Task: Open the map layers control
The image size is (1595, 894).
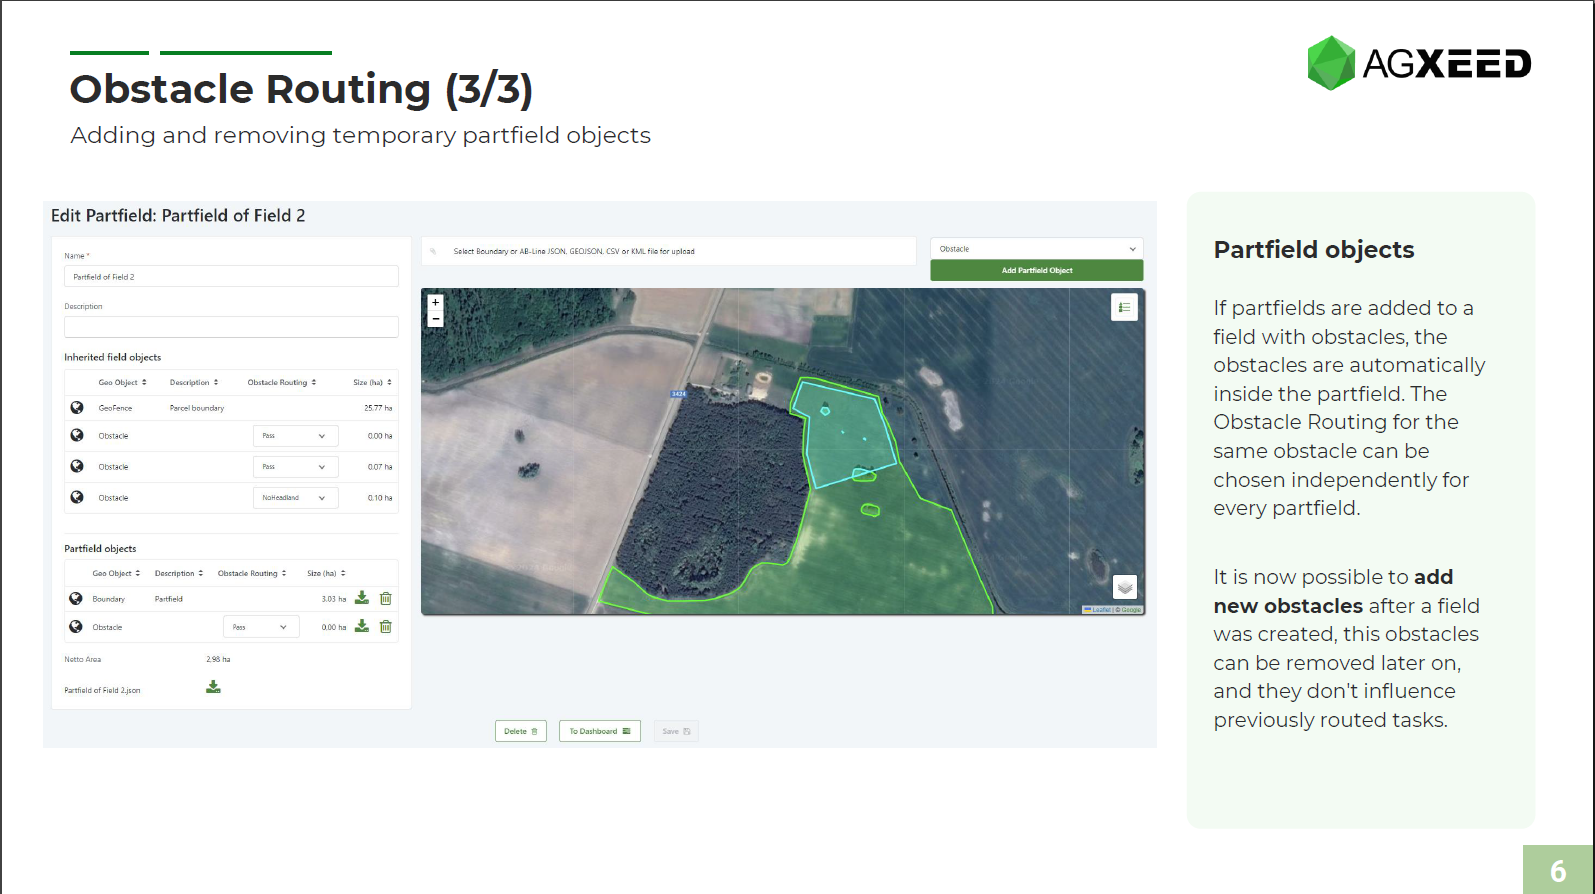Action: click(1124, 587)
